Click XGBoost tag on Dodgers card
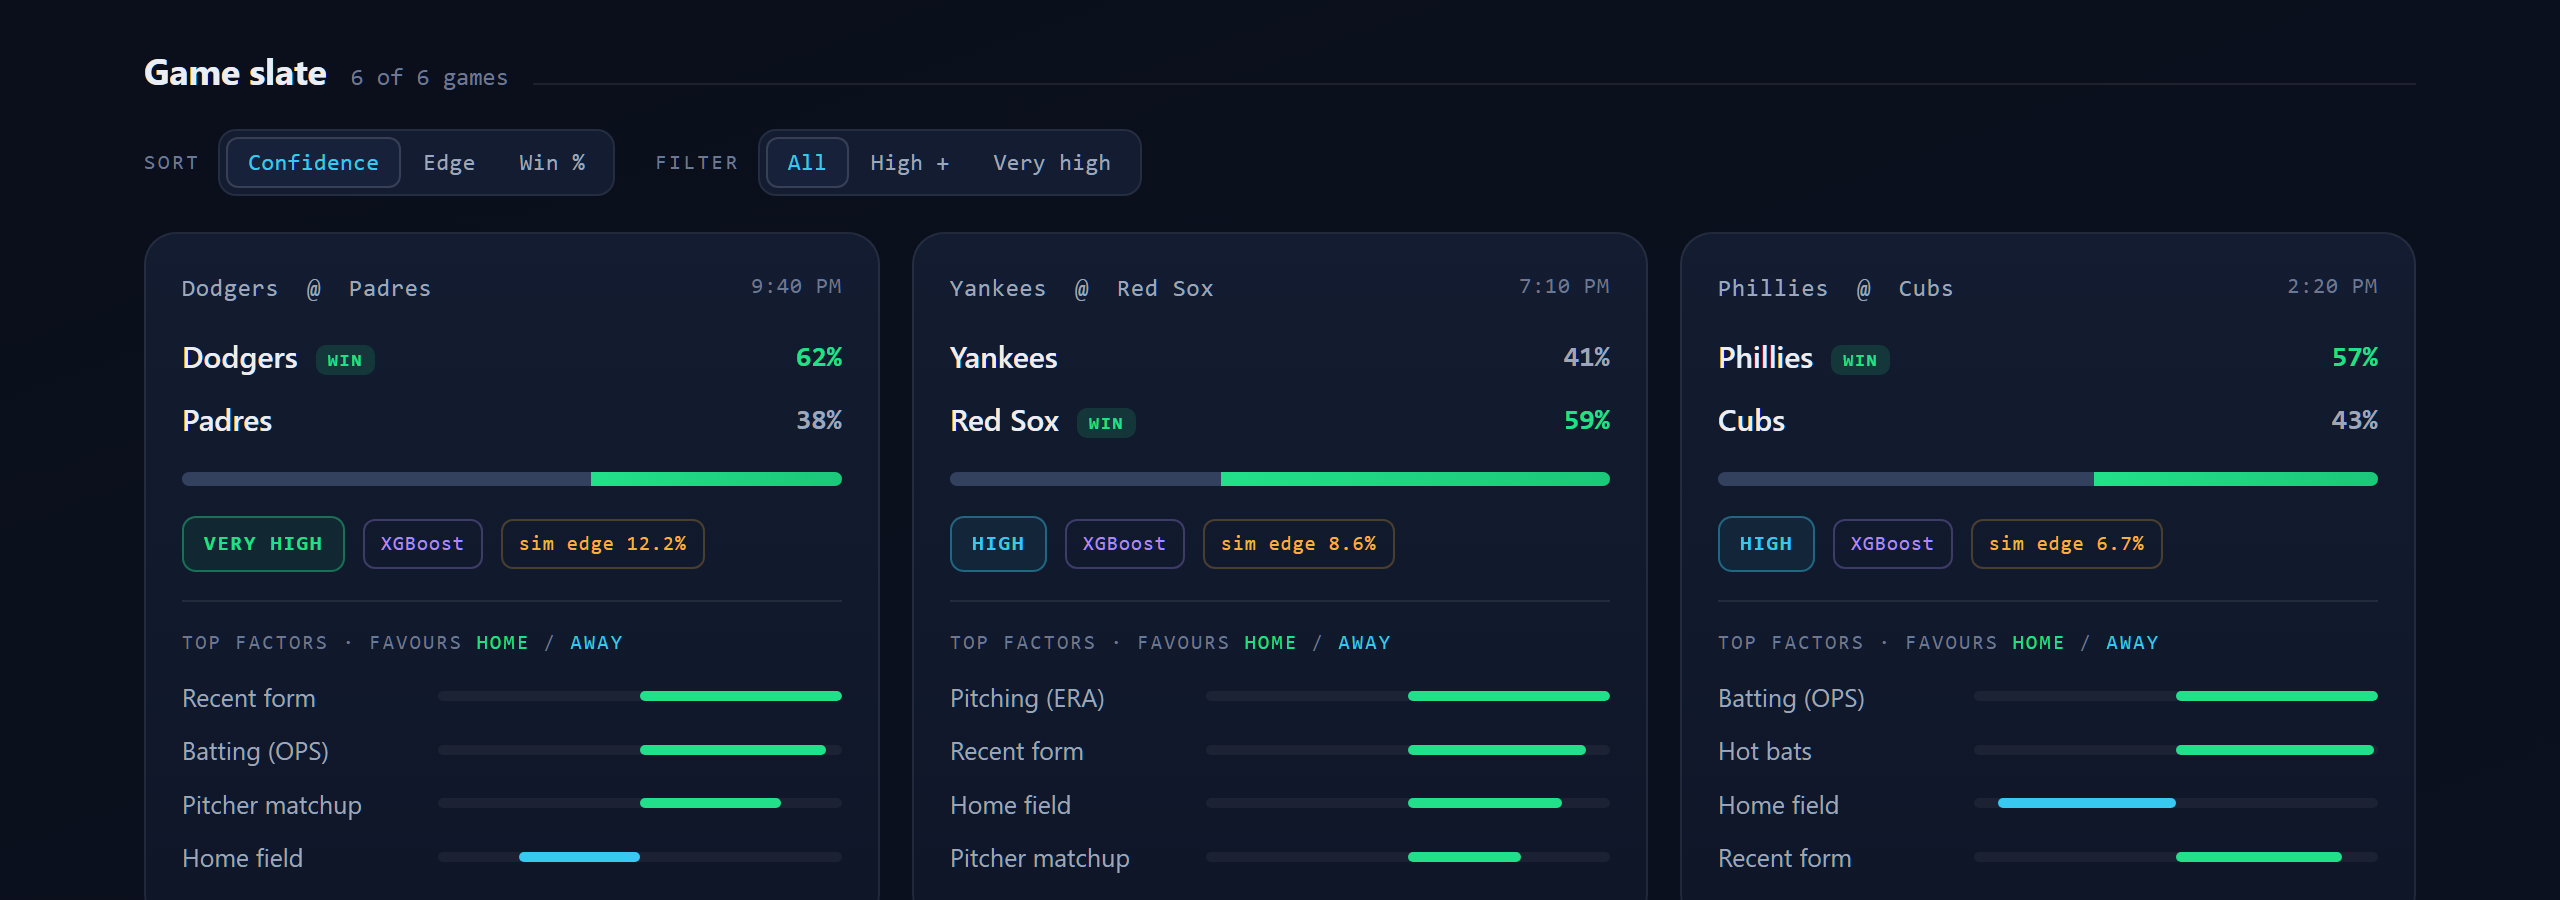The image size is (2560, 900). (422, 544)
